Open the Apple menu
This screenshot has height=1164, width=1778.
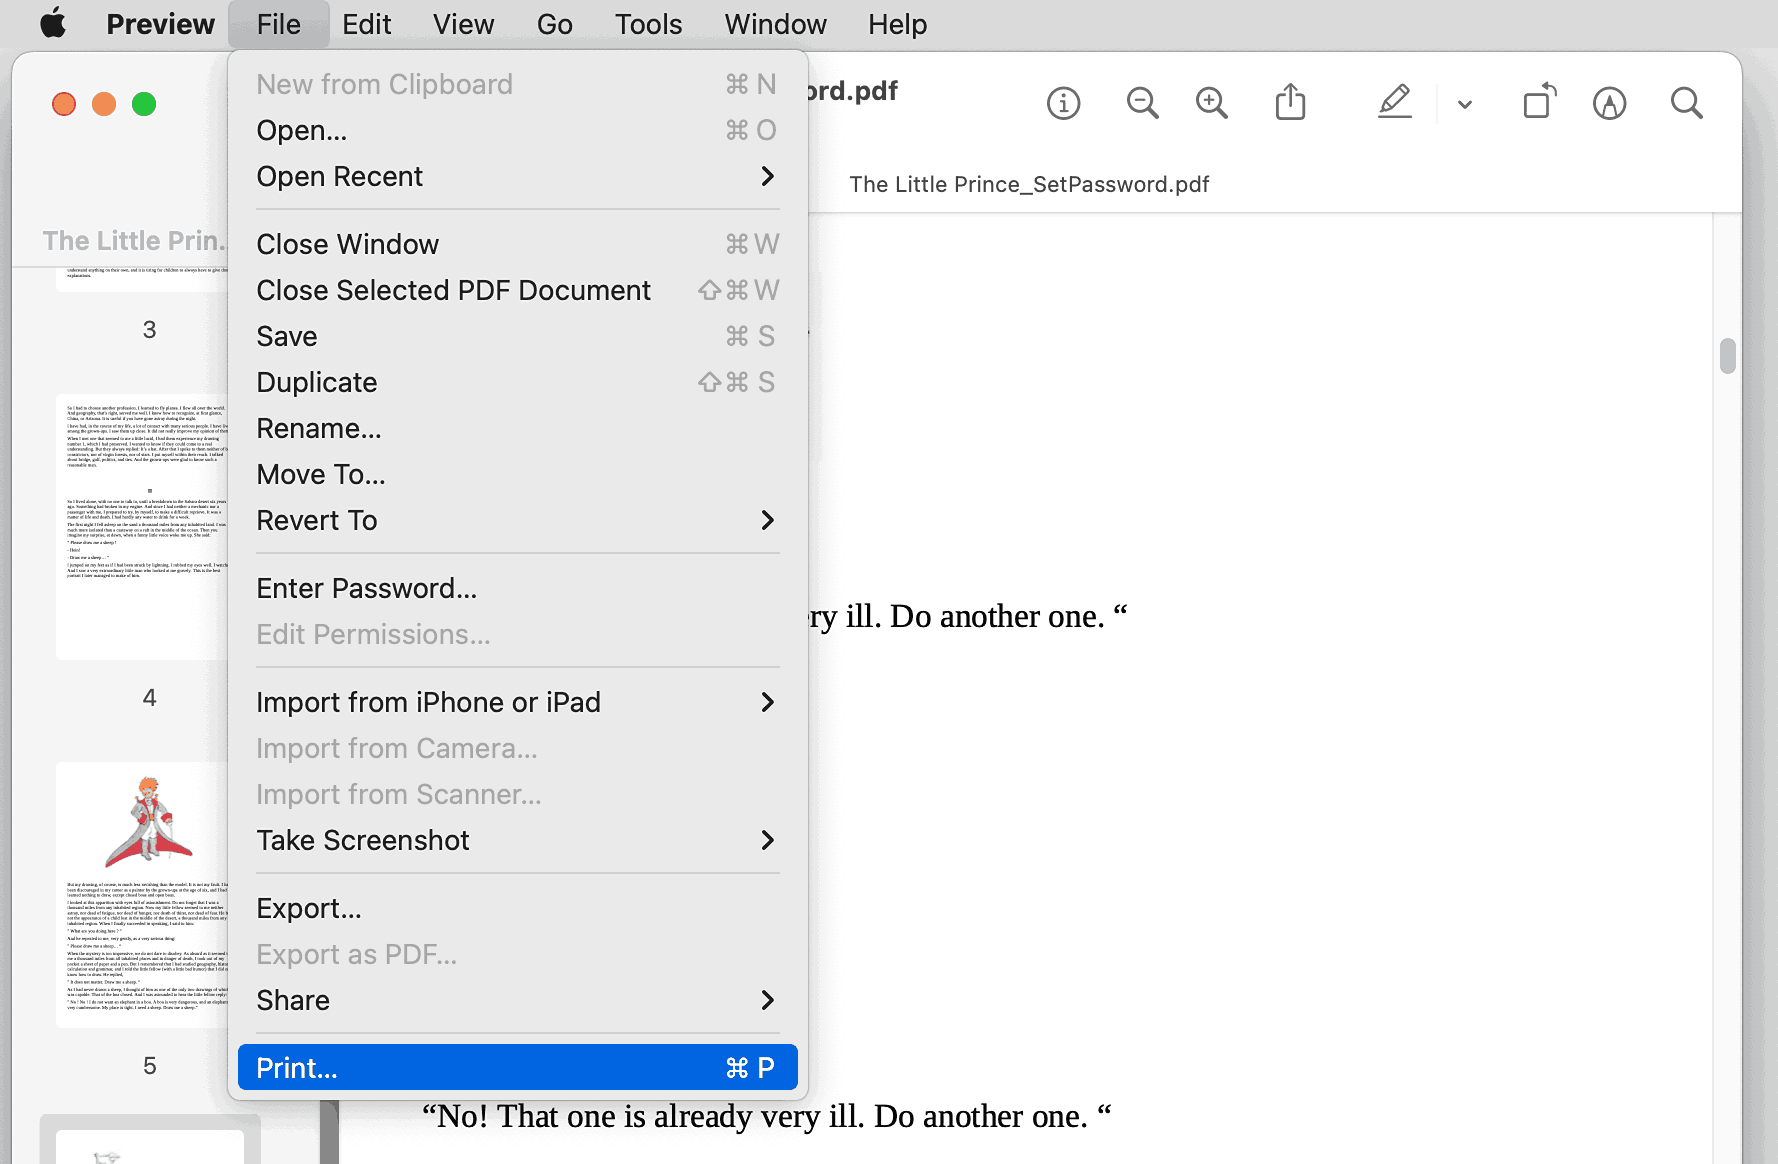[x=53, y=23]
